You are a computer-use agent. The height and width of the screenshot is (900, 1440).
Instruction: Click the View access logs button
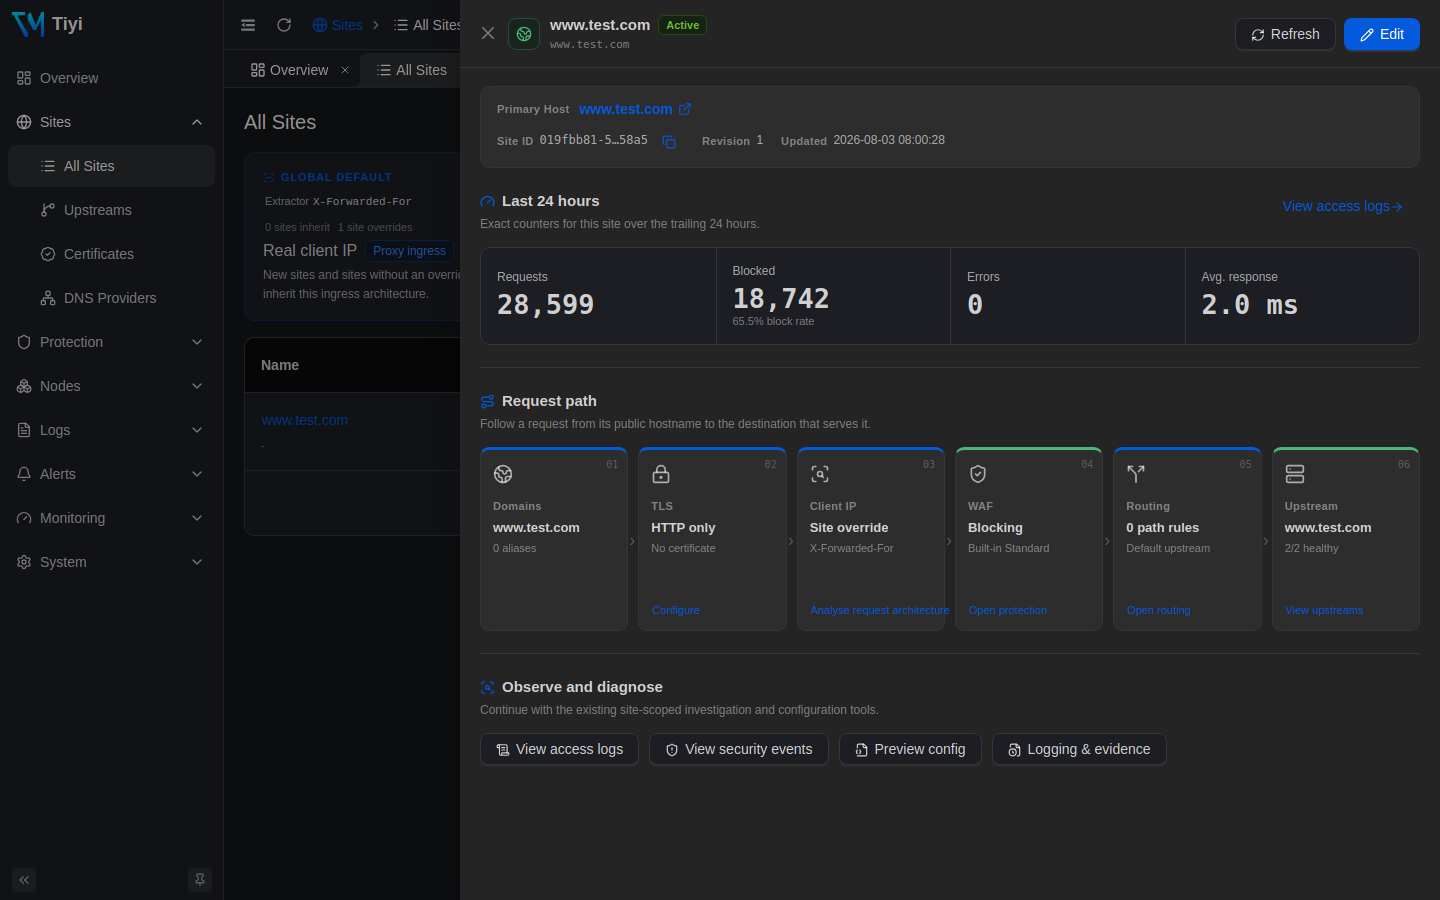[x=559, y=749]
